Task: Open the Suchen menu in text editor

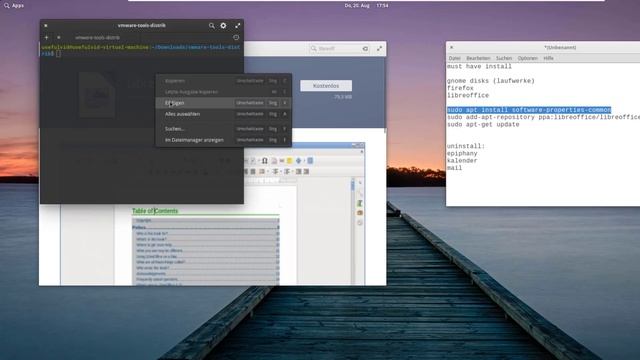Action: [504, 58]
